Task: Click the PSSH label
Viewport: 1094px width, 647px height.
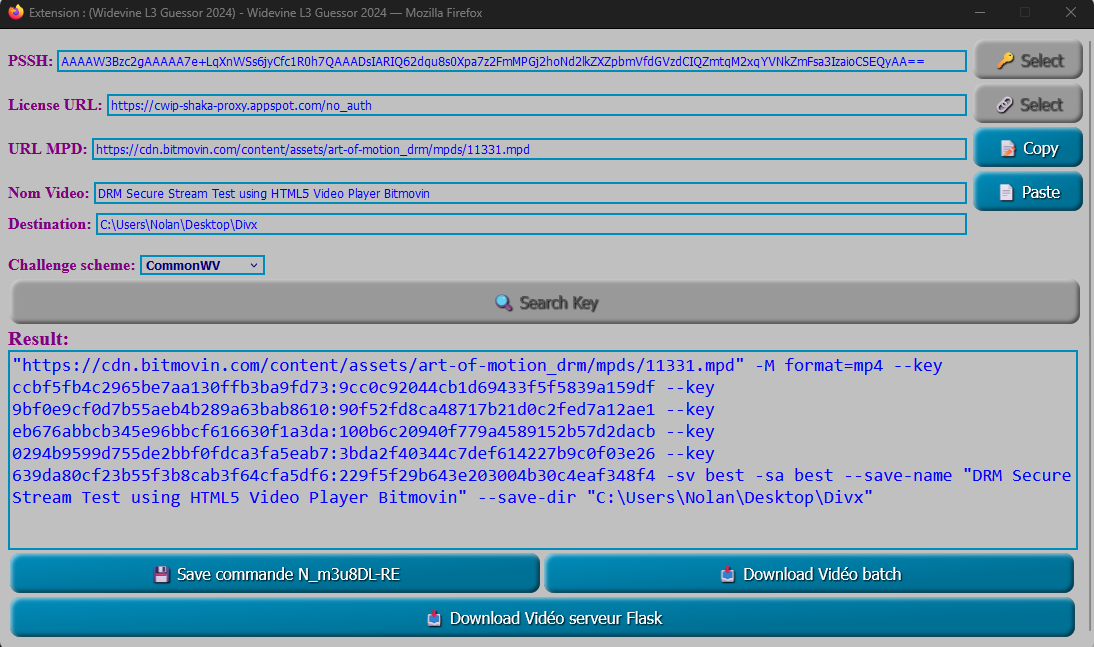Action: (30, 61)
